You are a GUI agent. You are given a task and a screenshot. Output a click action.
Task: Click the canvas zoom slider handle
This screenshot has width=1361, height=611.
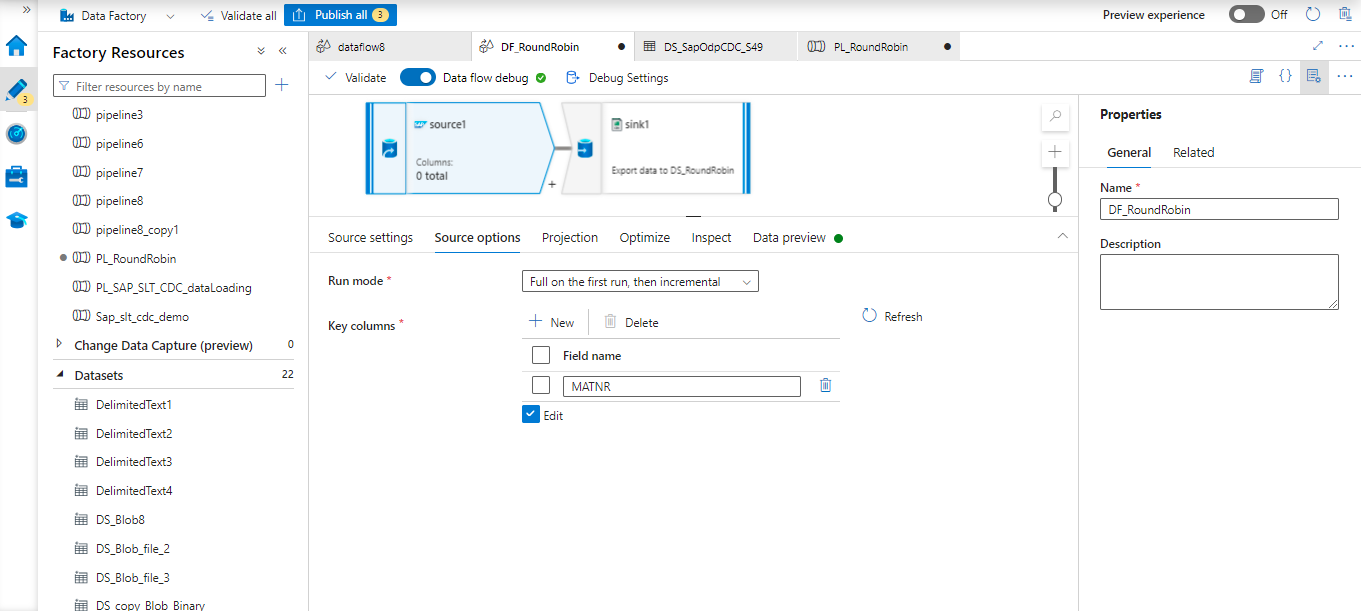(x=1054, y=200)
